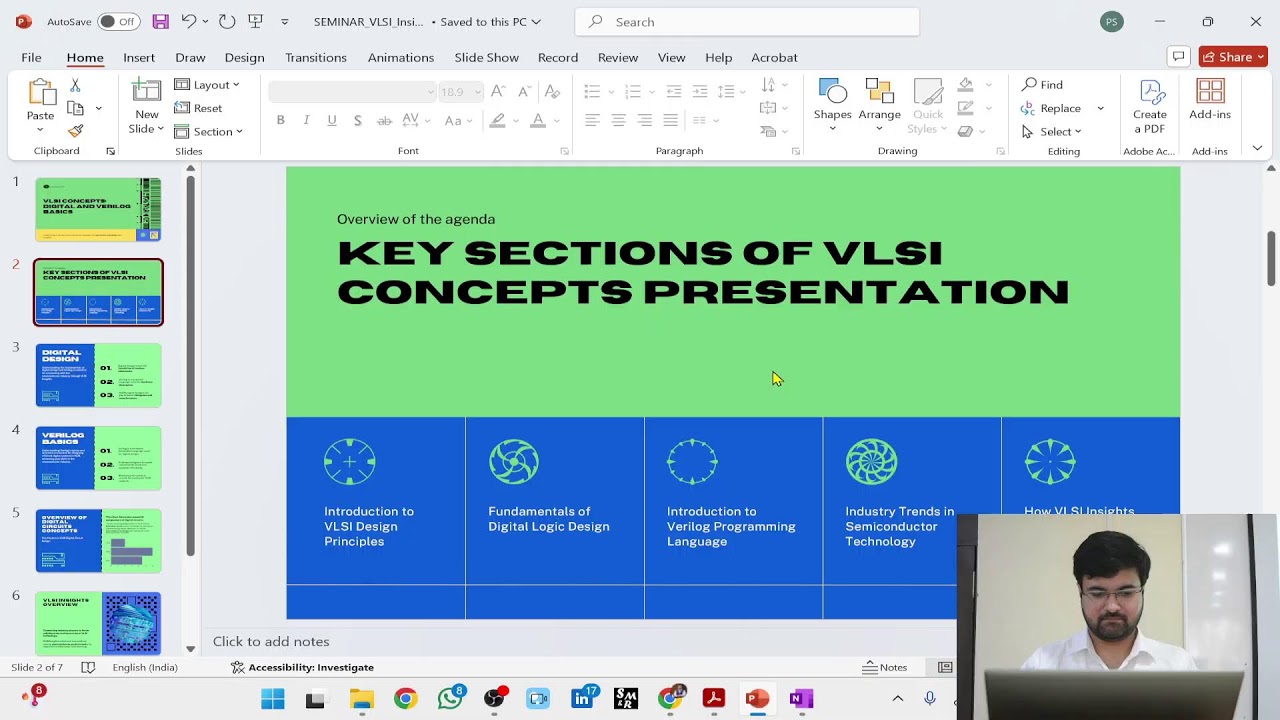Click the Redo arrow in title bar
This screenshot has height=720, width=1280.
pos(227,21)
